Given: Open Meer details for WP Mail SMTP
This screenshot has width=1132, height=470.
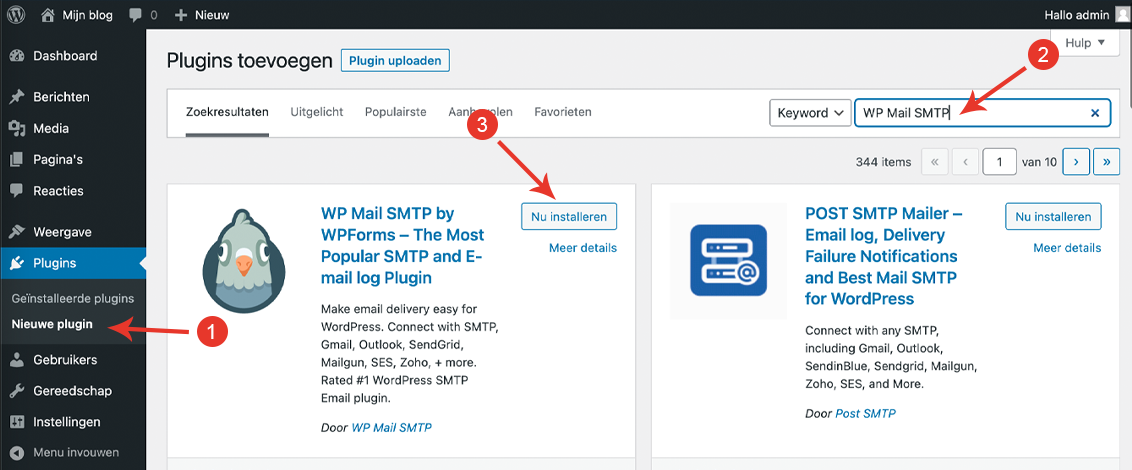Looking at the screenshot, I should (583, 248).
